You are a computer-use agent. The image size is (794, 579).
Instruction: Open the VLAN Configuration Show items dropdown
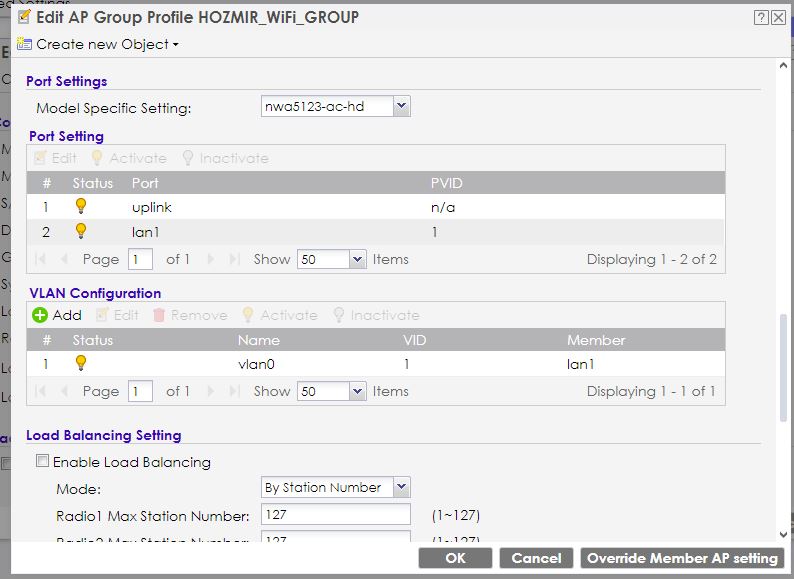coord(358,392)
